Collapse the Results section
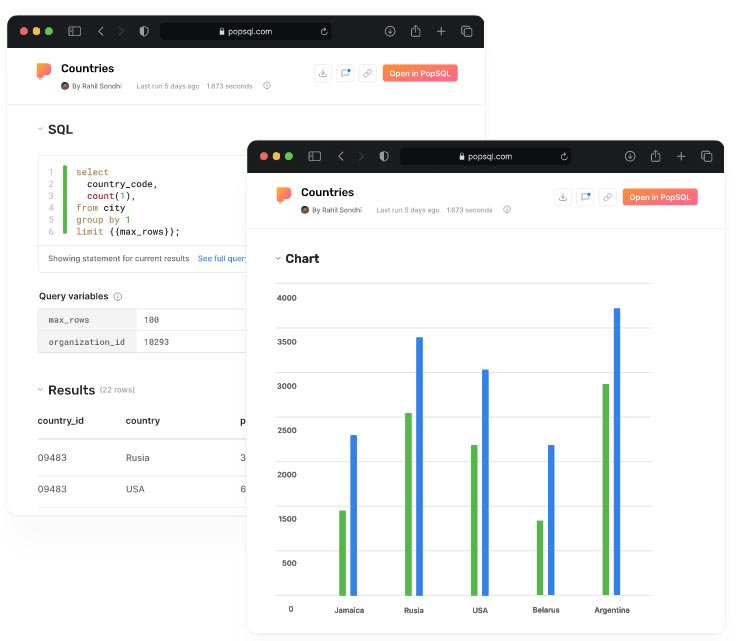 coord(40,390)
